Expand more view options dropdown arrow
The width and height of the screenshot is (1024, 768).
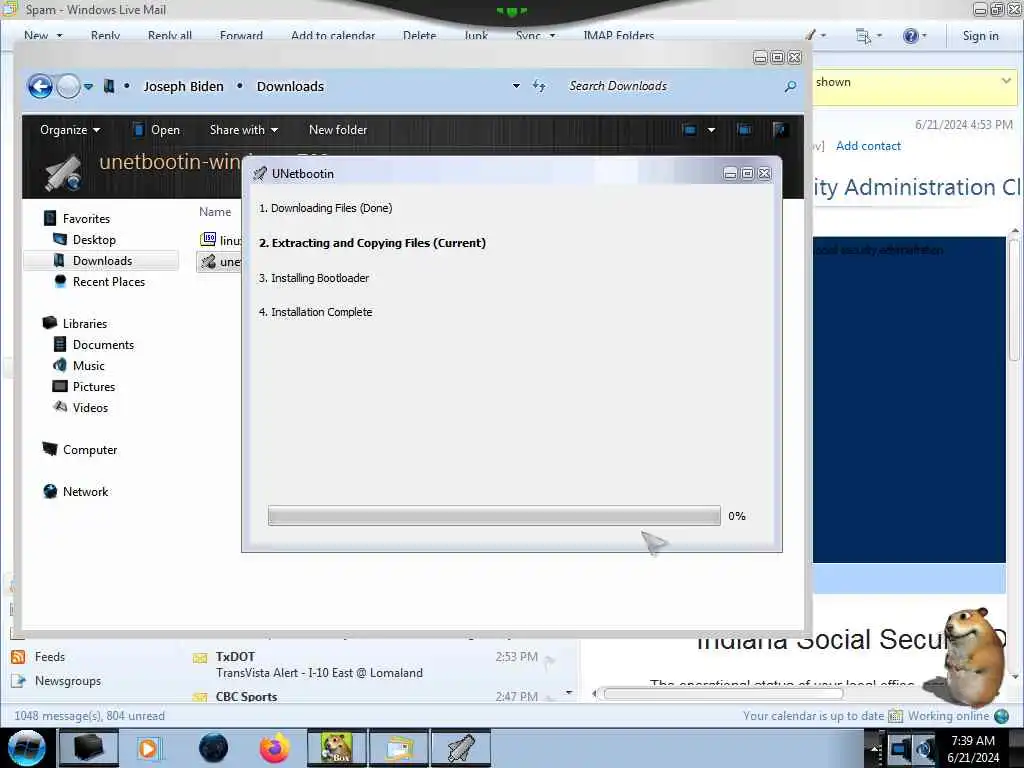point(711,130)
